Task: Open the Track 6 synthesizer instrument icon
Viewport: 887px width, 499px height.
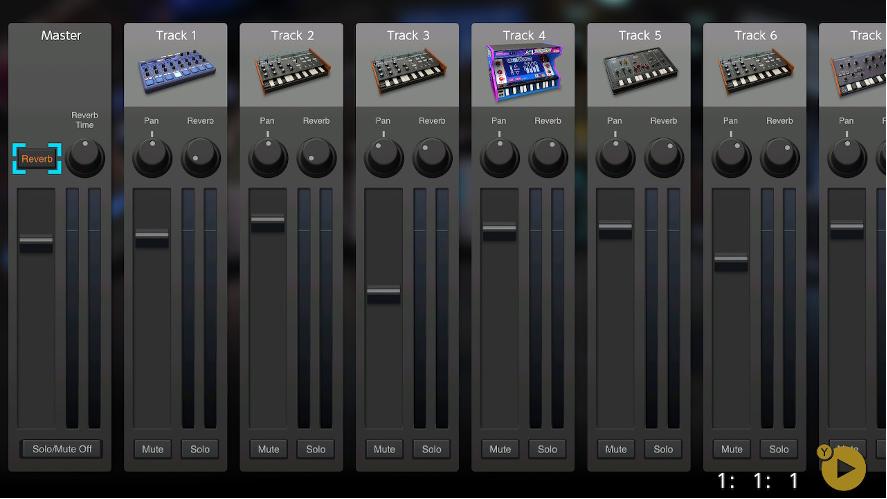Action: (x=755, y=72)
